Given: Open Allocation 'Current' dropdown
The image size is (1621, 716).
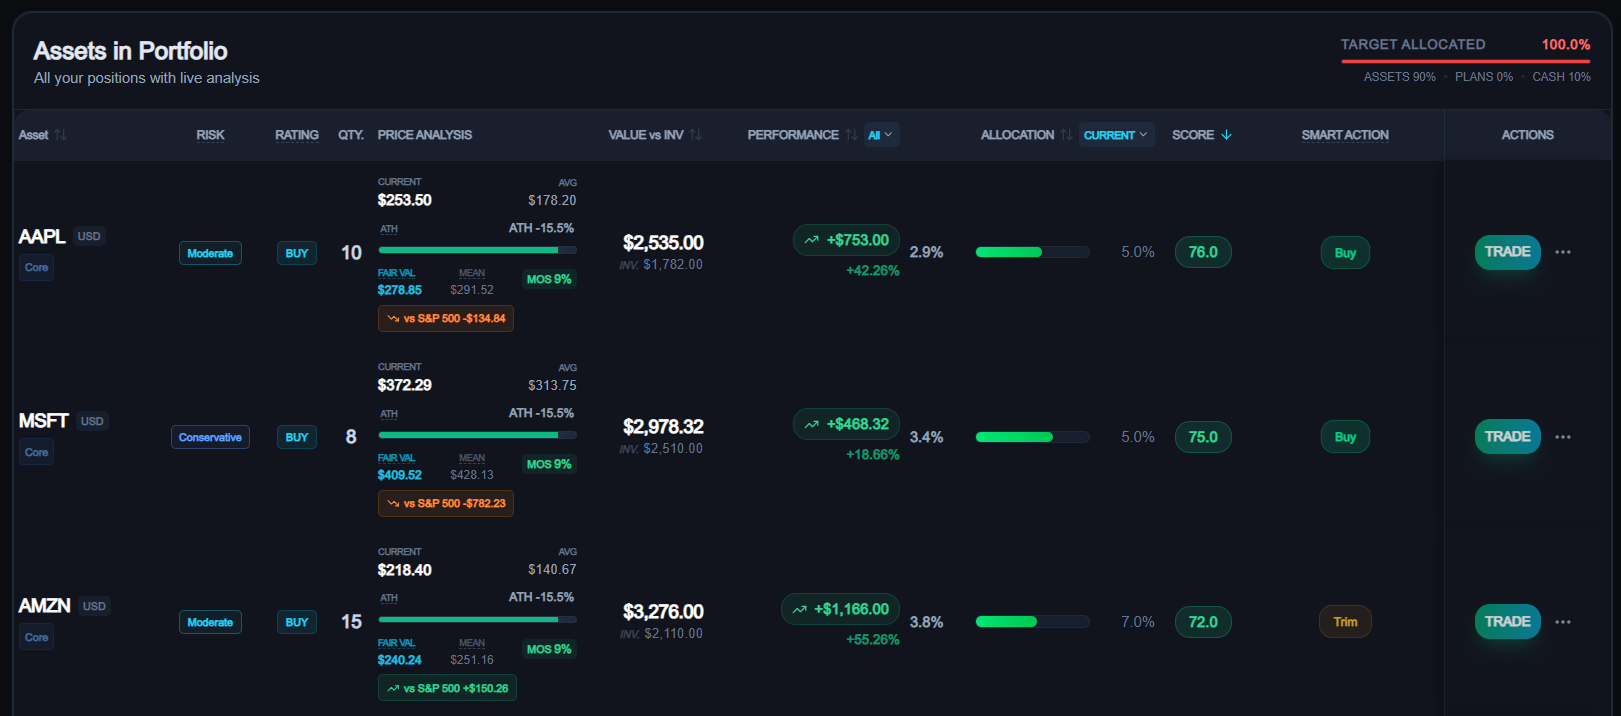Looking at the screenshot, I should coord(1116,135).
